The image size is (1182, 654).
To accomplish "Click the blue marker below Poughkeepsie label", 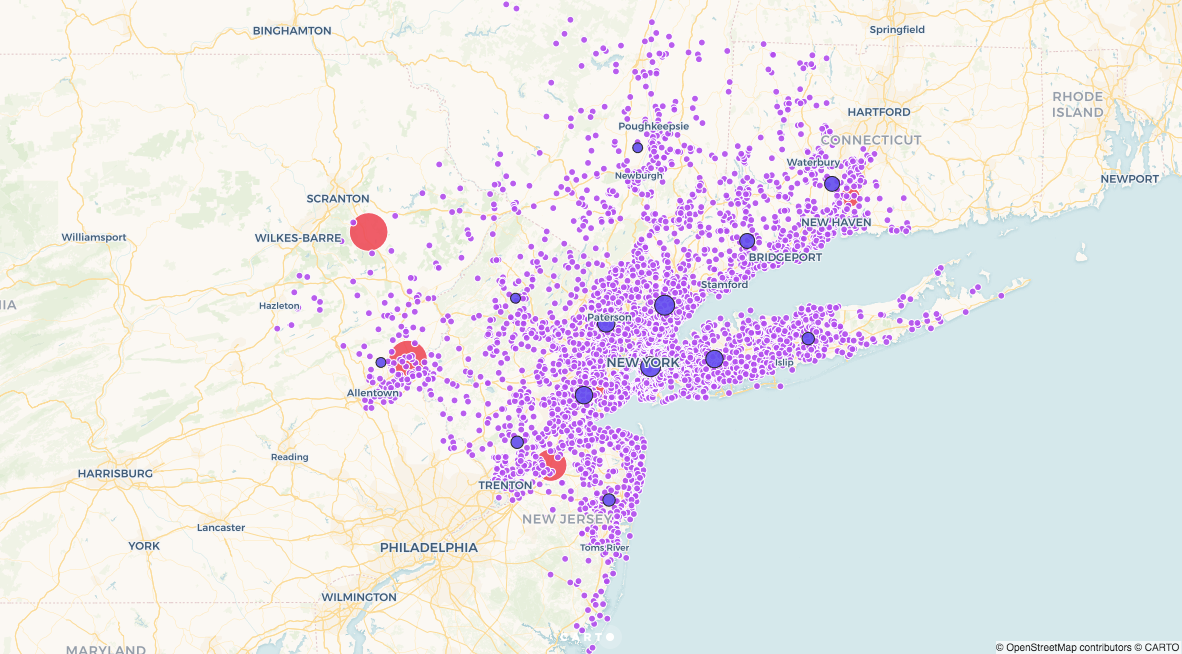I will (x=638, y=148).
